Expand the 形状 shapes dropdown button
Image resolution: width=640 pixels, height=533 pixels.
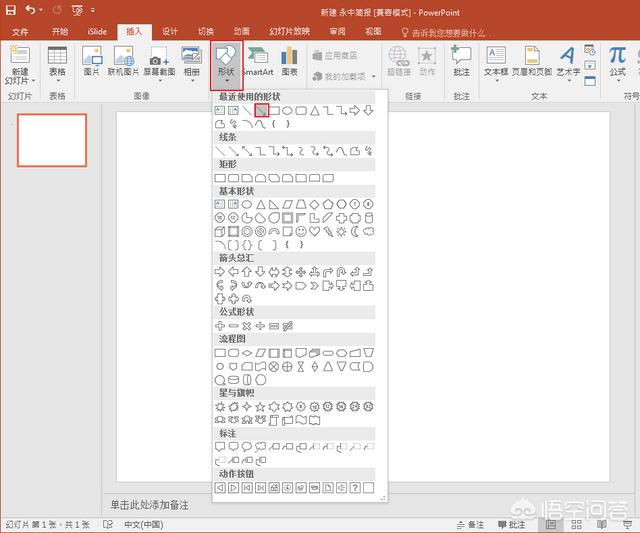click(227, 68)
